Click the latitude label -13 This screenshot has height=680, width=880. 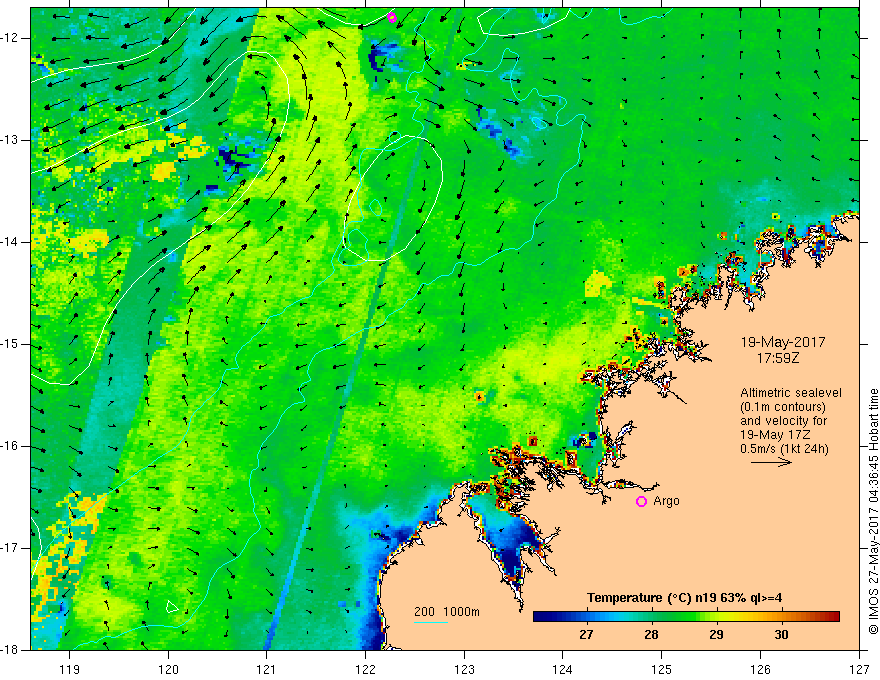(x=10, y=140)
